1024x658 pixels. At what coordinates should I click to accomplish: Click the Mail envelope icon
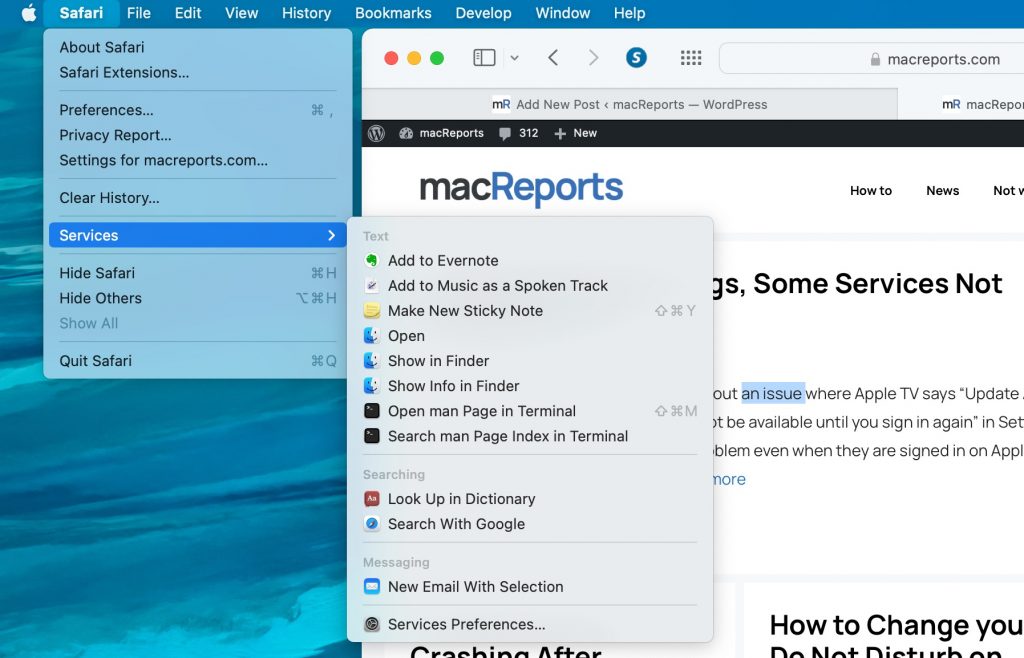click(x=372, y=586)
